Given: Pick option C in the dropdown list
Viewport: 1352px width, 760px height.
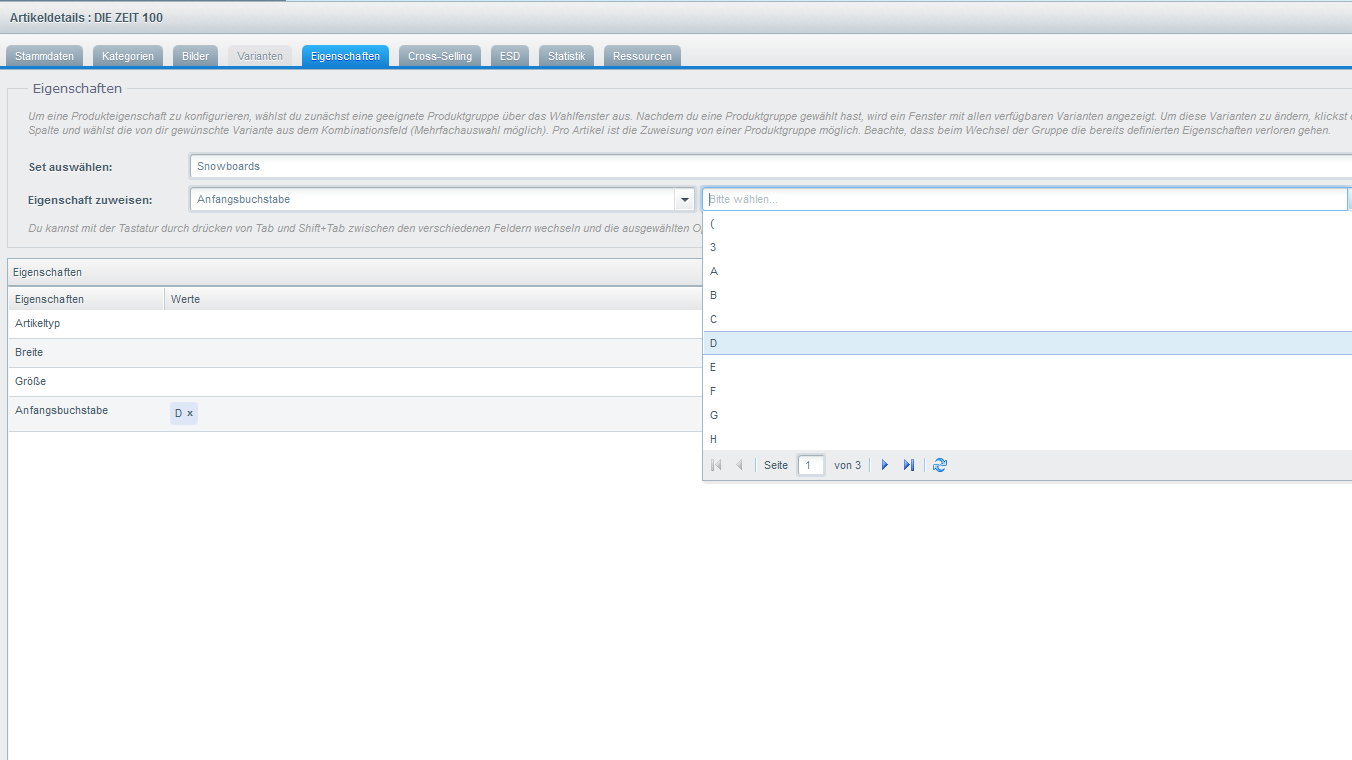Looking at the screenshot, I should (1027, 319).
